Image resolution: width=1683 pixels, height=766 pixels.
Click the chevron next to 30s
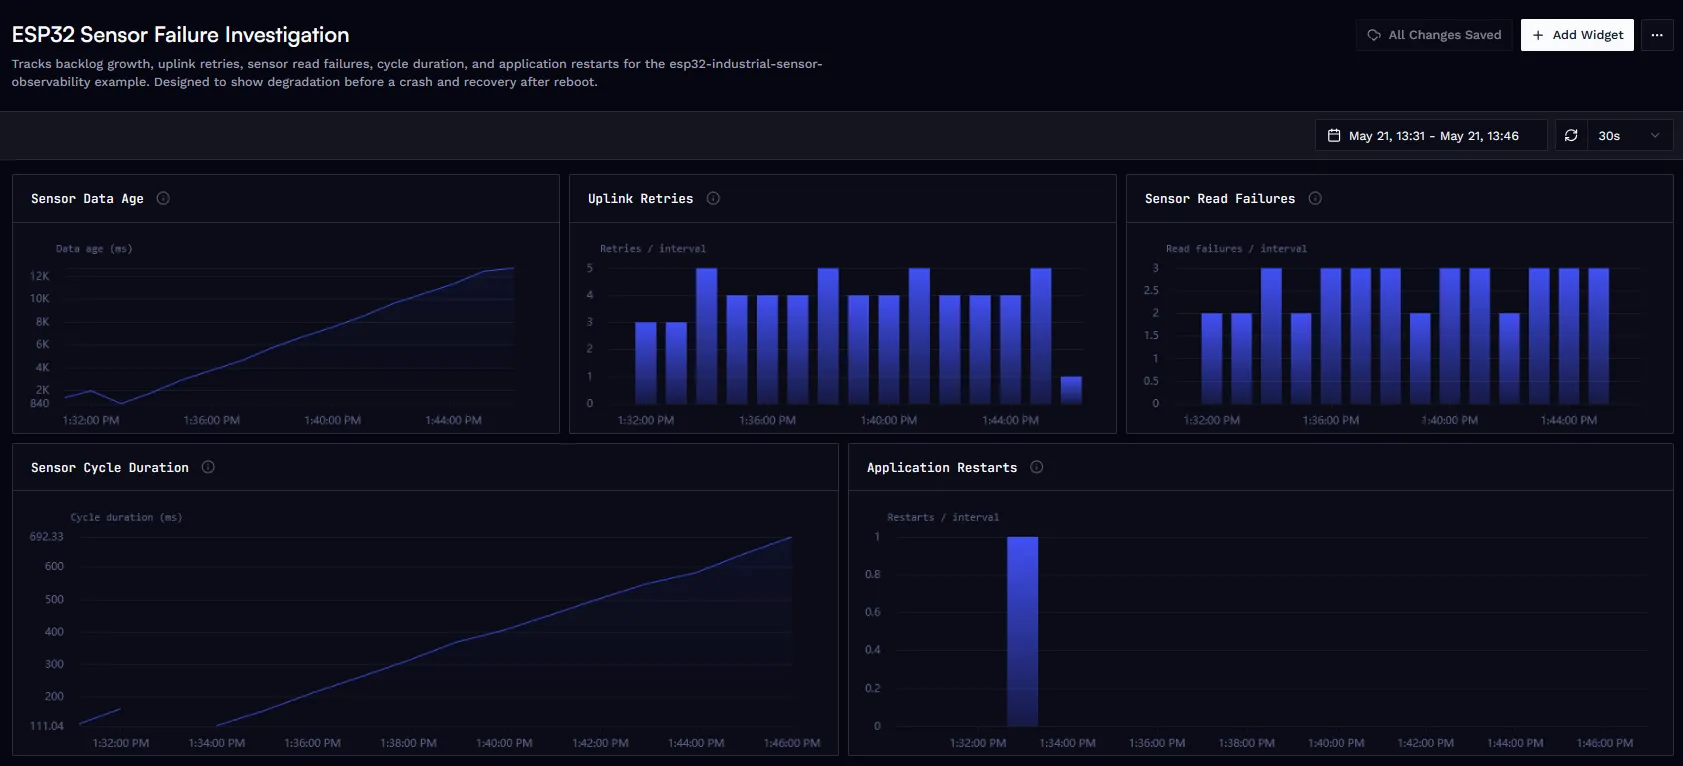(1655, 136)
